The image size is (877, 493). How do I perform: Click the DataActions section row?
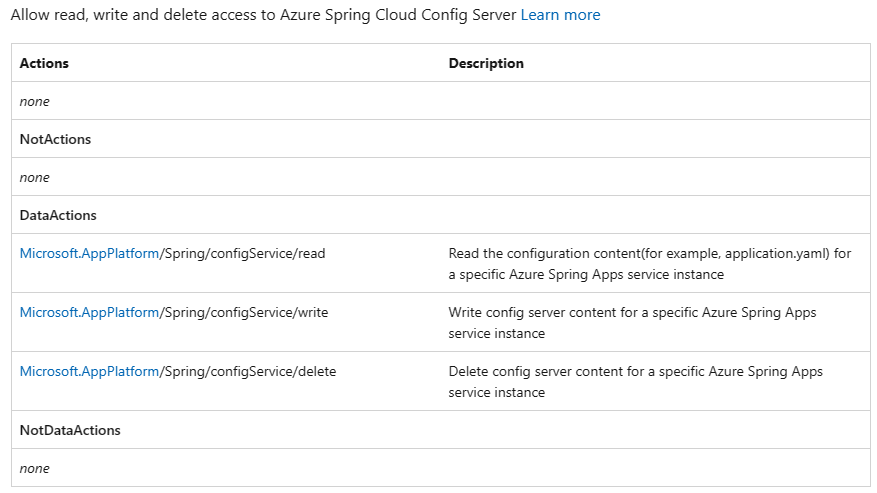coord(441,215)
